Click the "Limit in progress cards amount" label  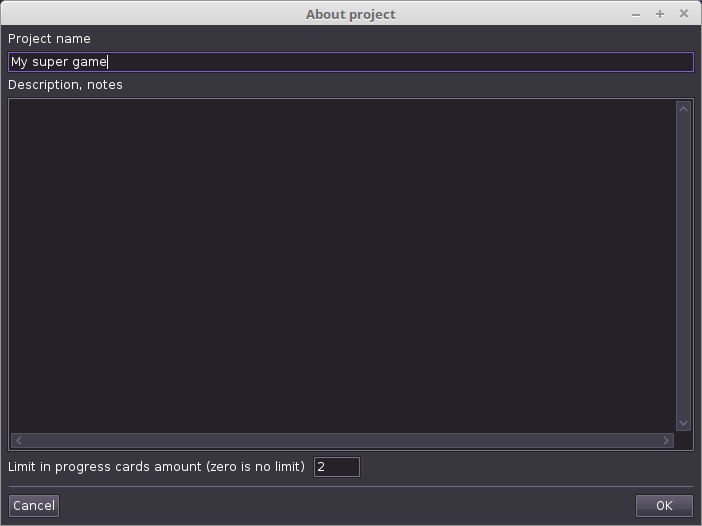coord(156,467)
